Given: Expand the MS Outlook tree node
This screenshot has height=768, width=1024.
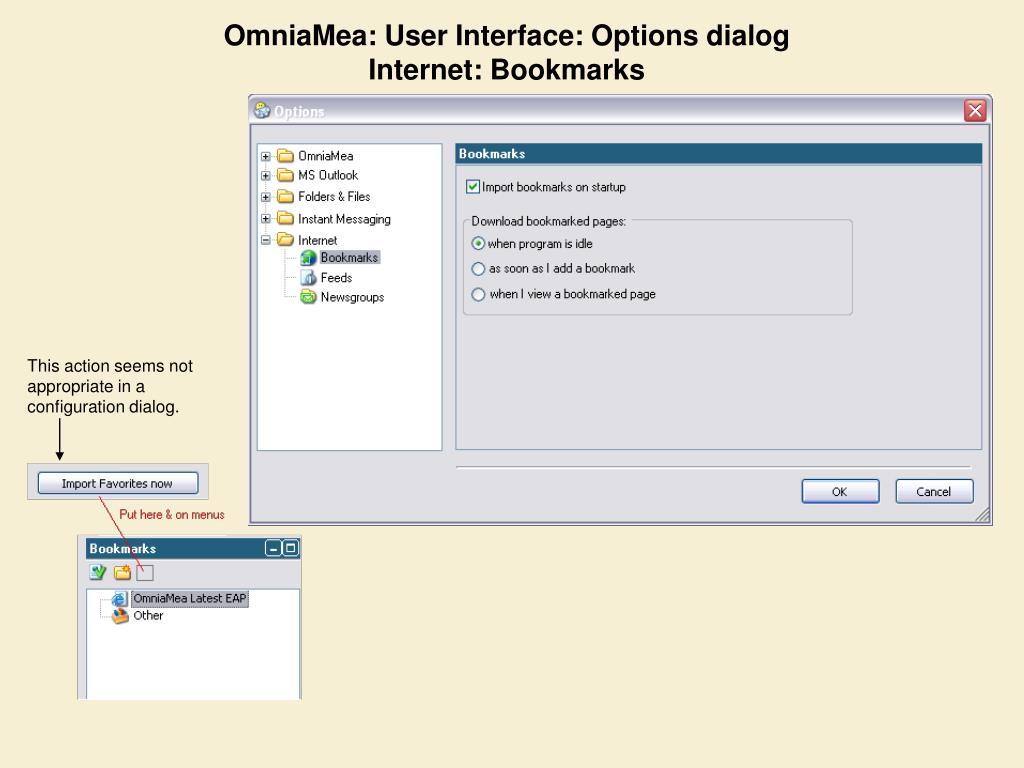Looking at the screenshot, I should tap(266, 176).
